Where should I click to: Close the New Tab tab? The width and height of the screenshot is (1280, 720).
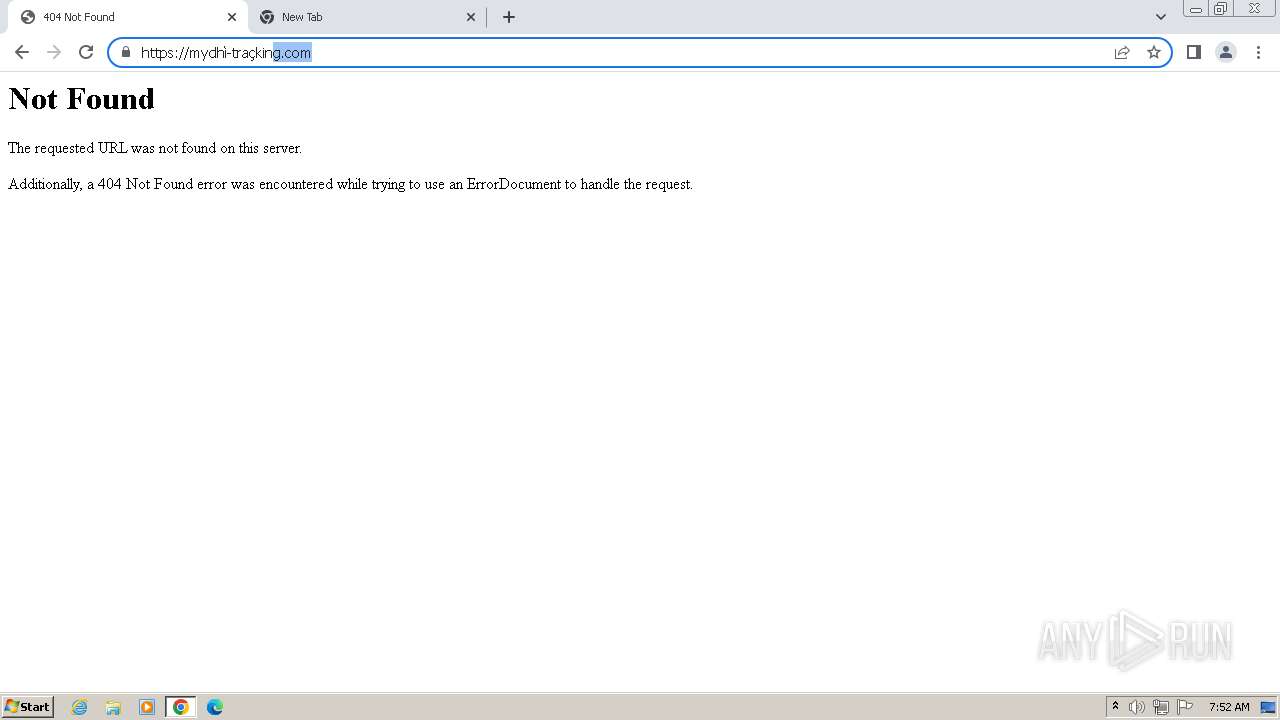472,17
